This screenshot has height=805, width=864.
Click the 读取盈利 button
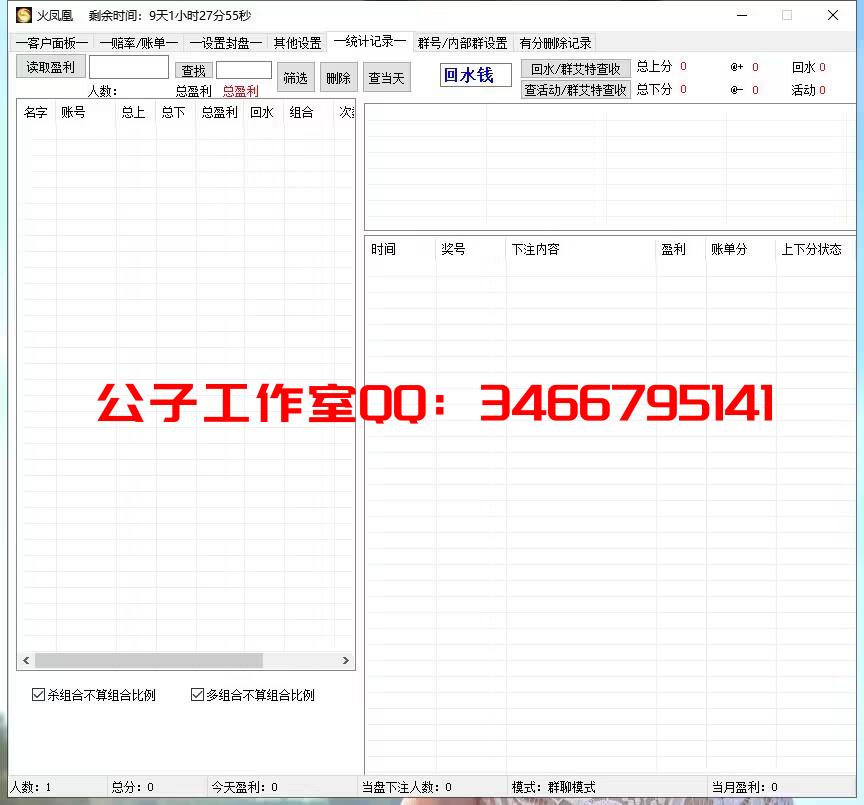click(51, 67)
